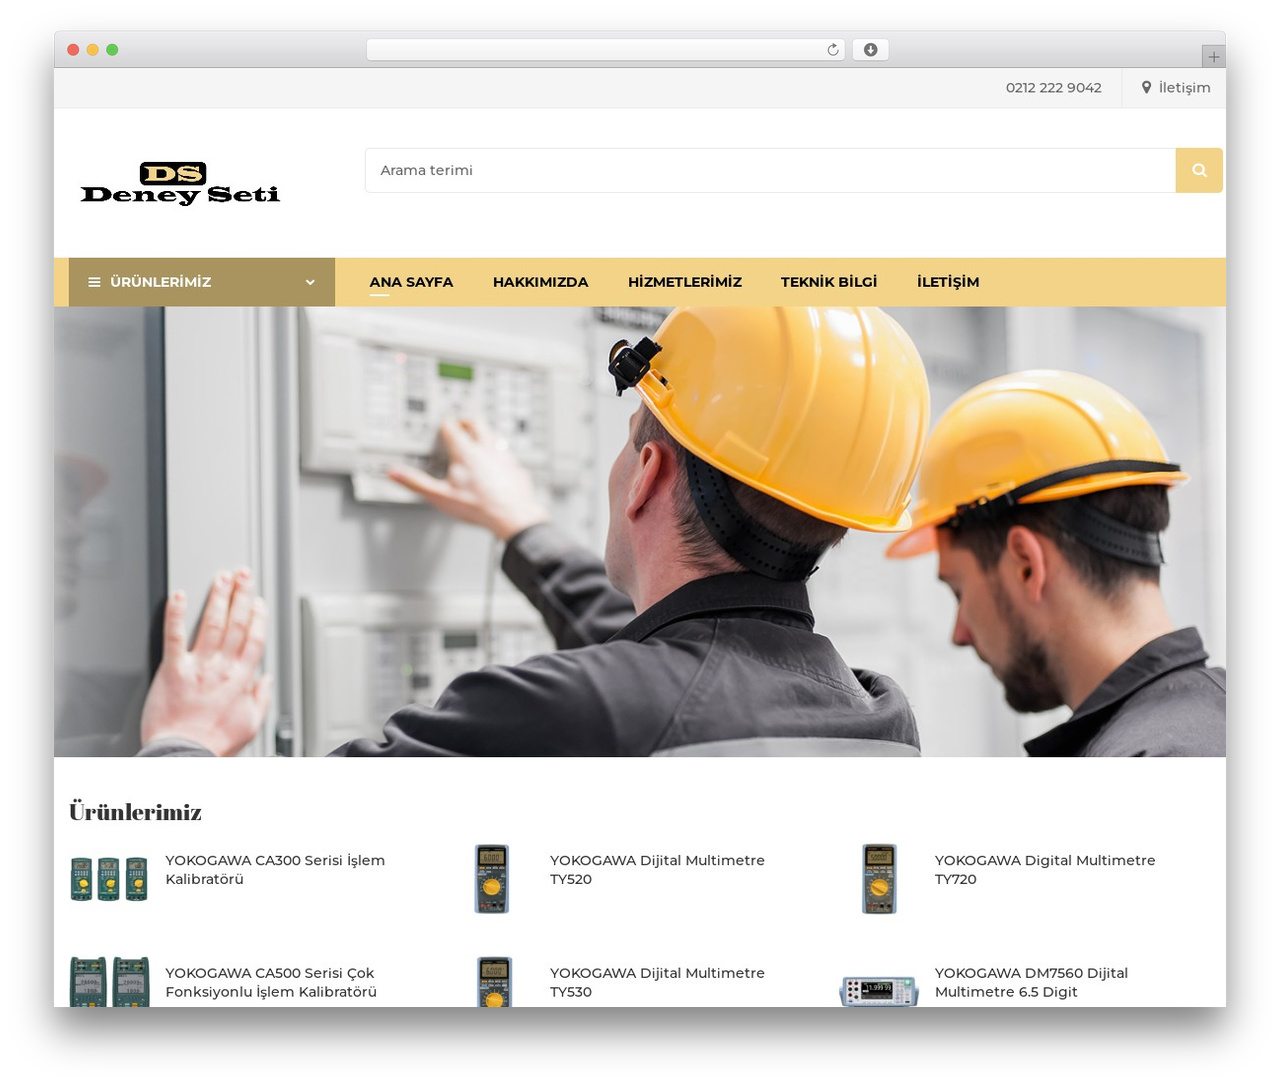This screenshot has width=1280, height=1084.
Task: Click the Ürünlerimiz section heading
Action: pos(135,812)
